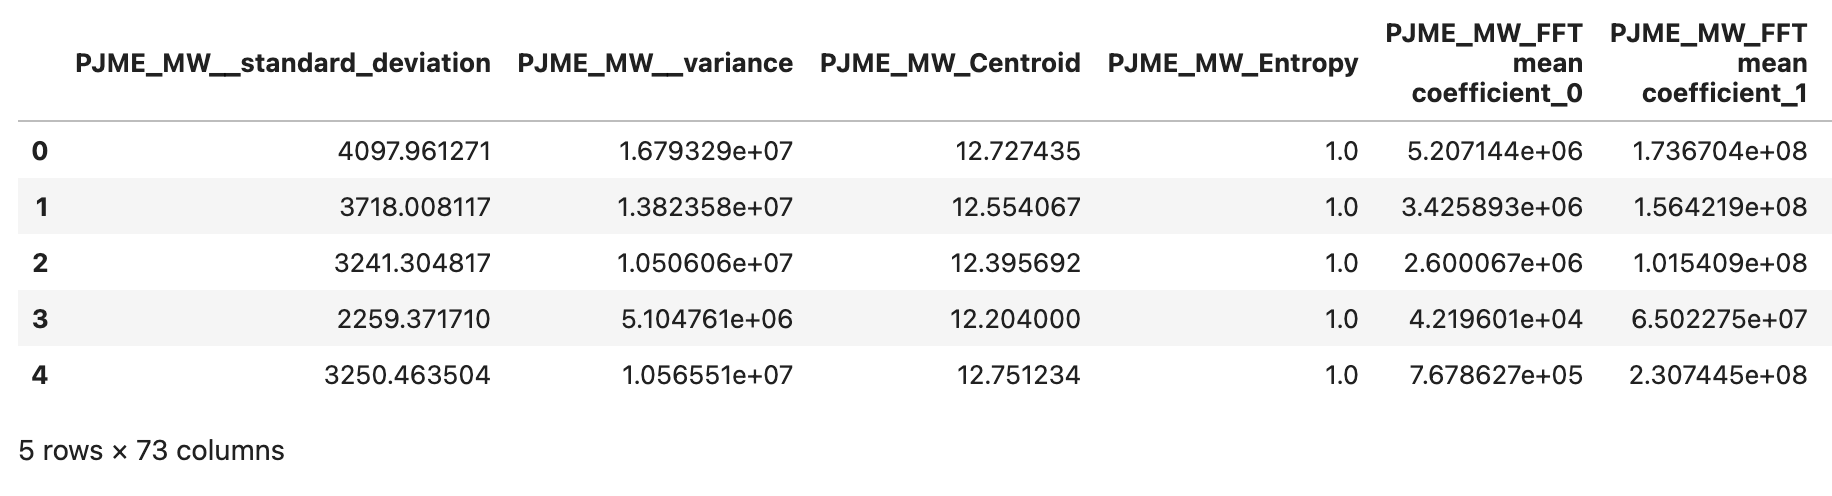Click the "5 rows × 73 columns" summary text
This screenshot has width=1832, height=496.
tap(151, 451)
